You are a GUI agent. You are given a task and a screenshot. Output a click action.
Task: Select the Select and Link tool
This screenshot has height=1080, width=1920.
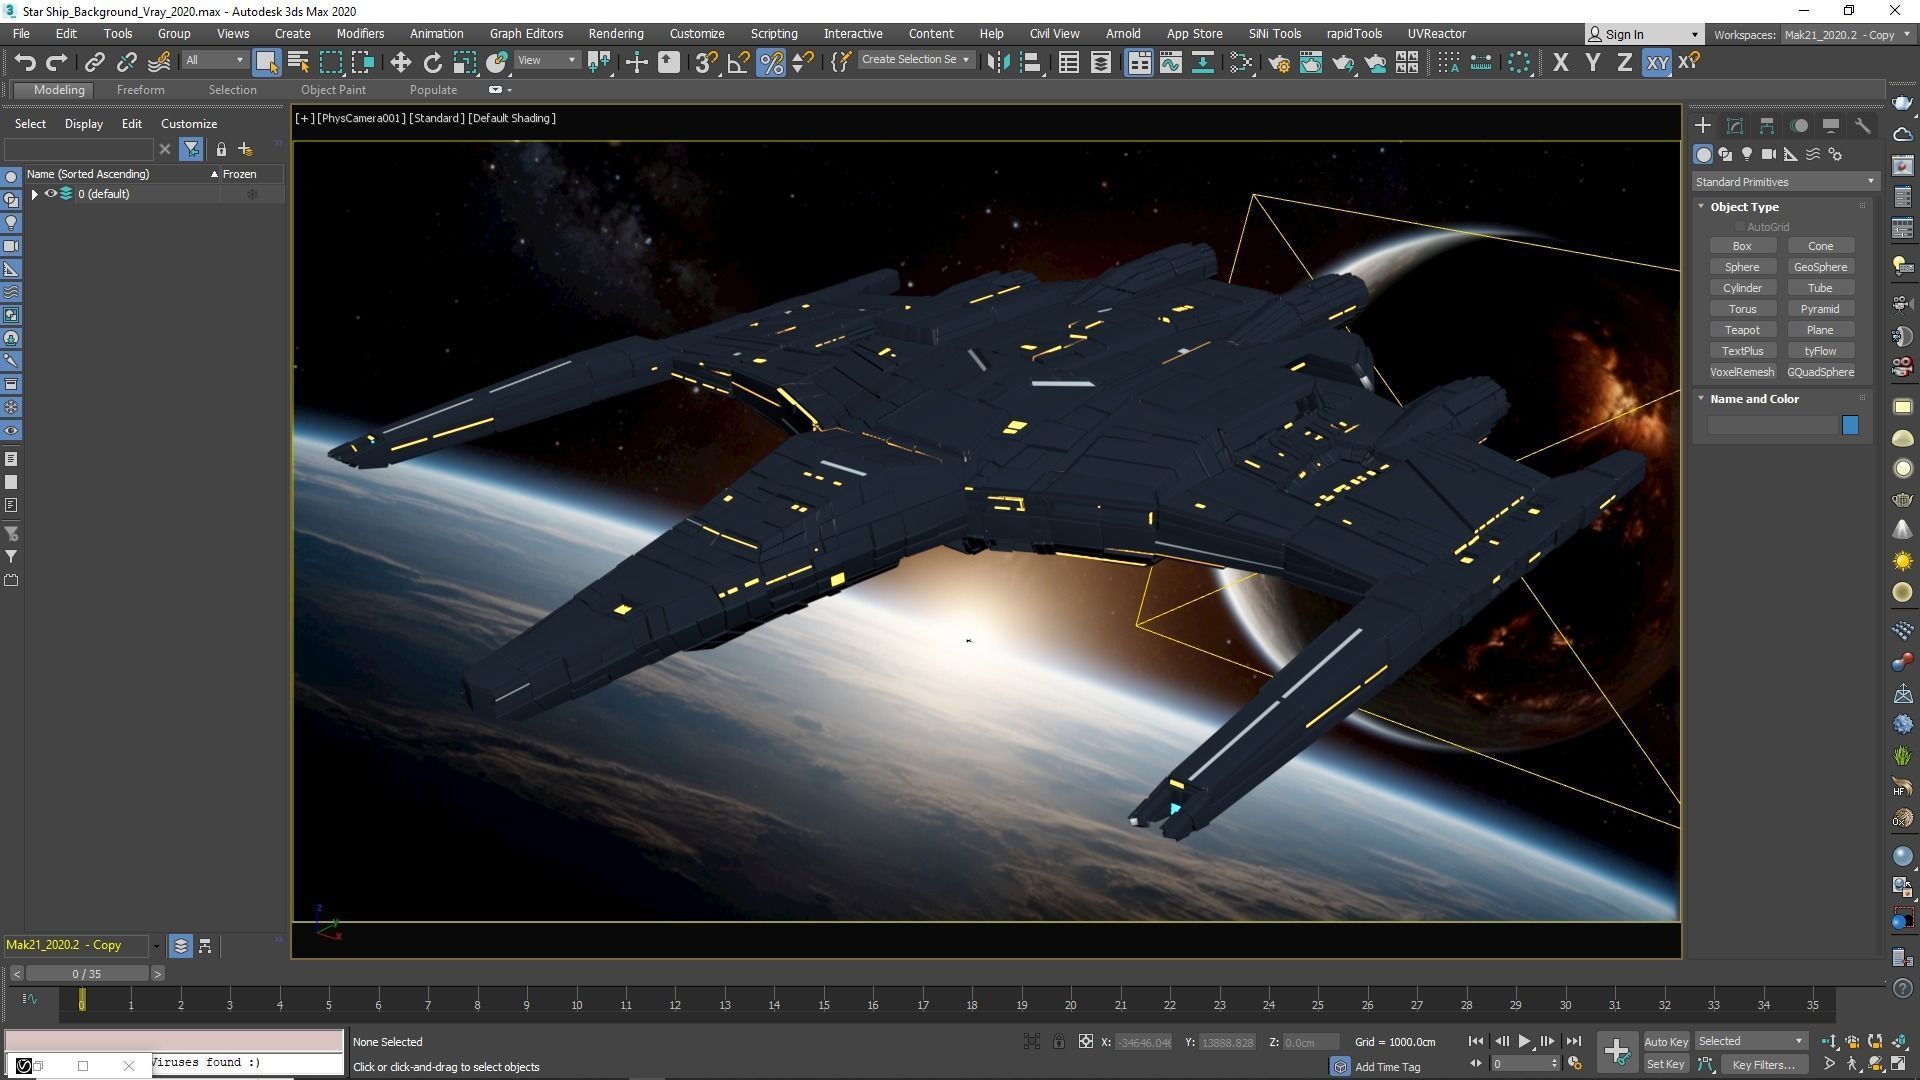[94, 62]
